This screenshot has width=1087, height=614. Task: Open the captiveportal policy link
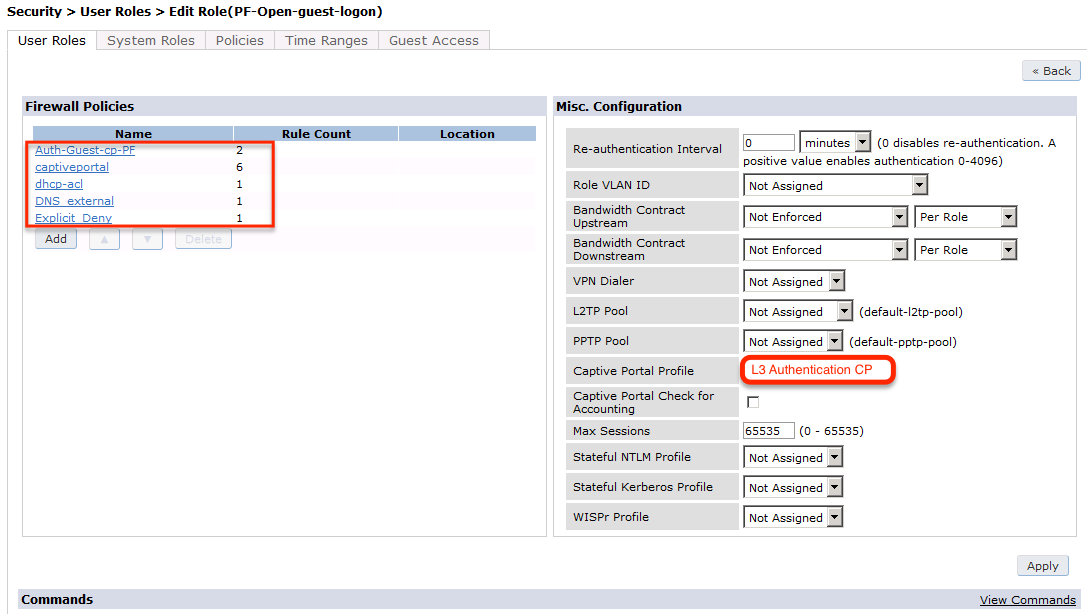[72, 168]
